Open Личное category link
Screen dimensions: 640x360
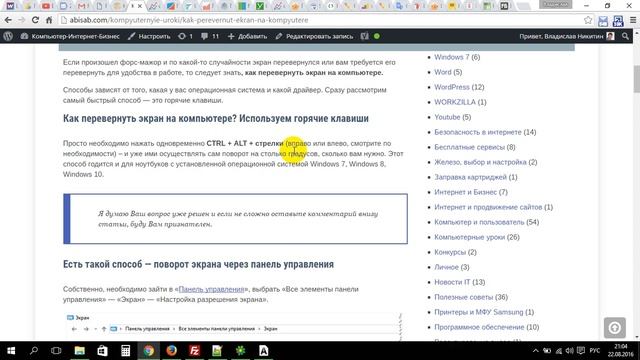(x=446, y=267)
